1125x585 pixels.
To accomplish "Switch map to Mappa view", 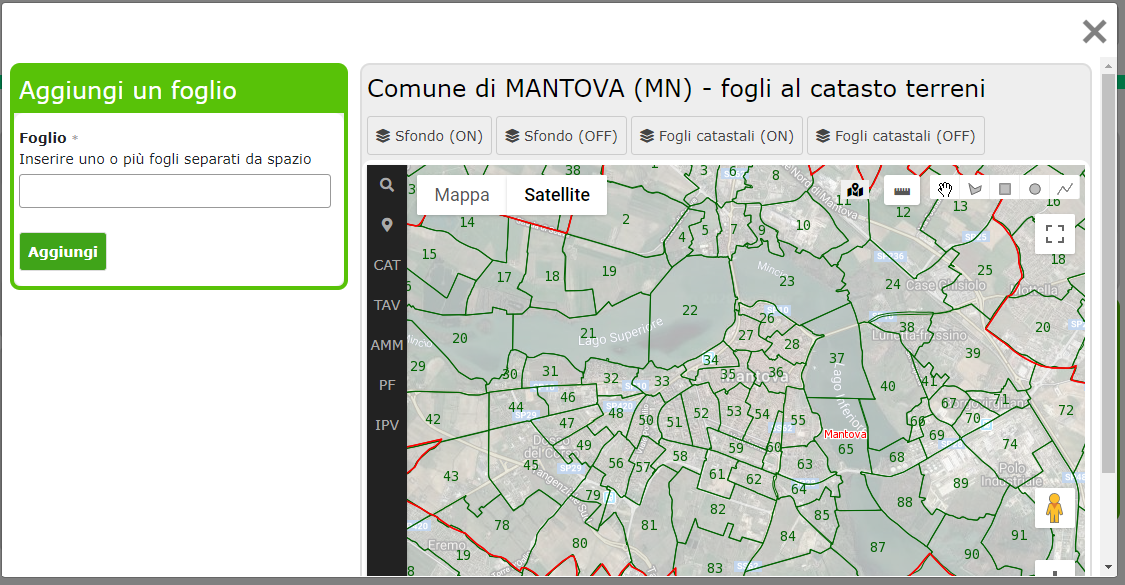I will pos(462,195).
